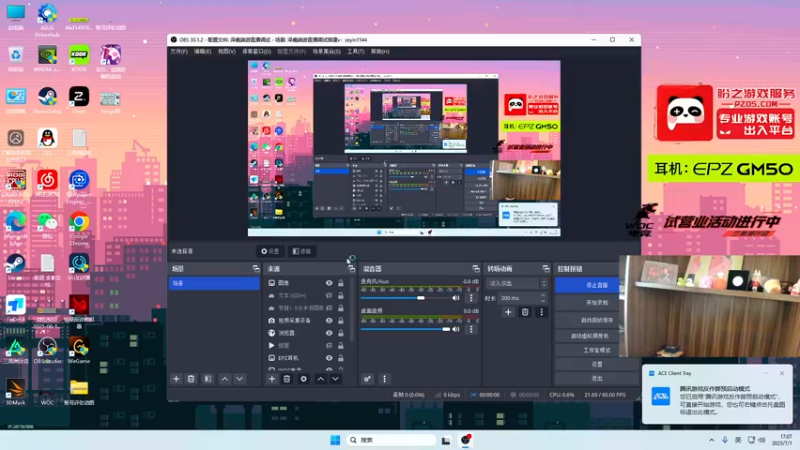This screenshot has width=800, height=450.
Task: Open Task View from the taskbar
Action: (x=446, y=440)
